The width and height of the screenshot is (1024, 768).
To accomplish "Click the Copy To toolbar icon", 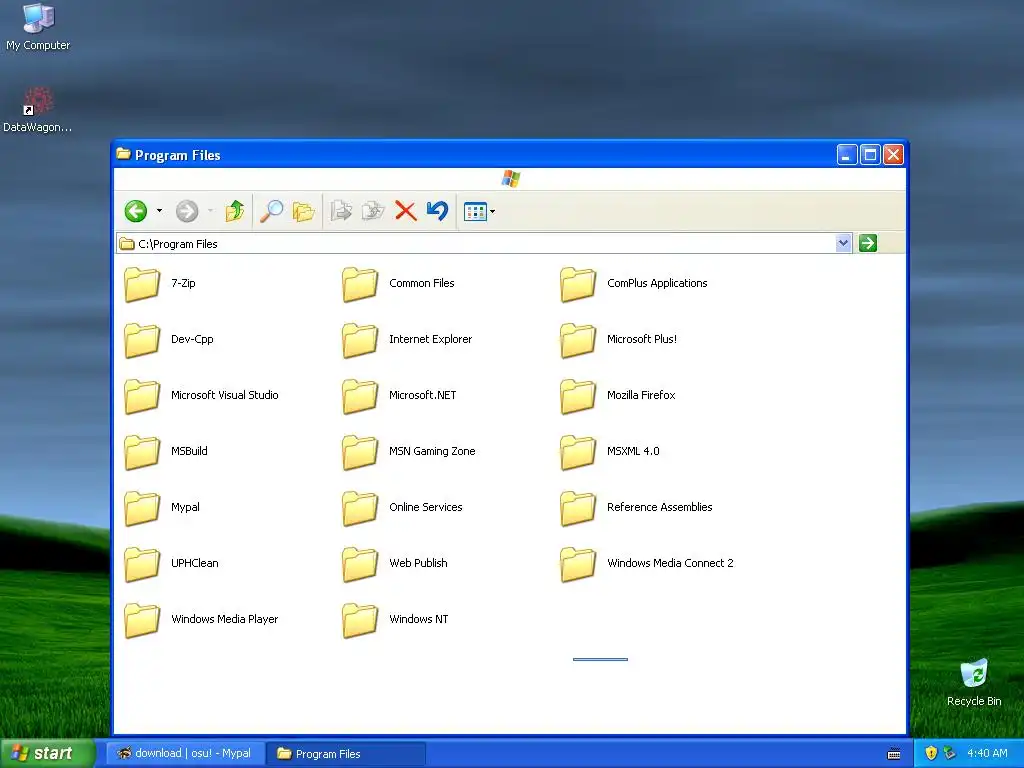I will pos(373,211).
